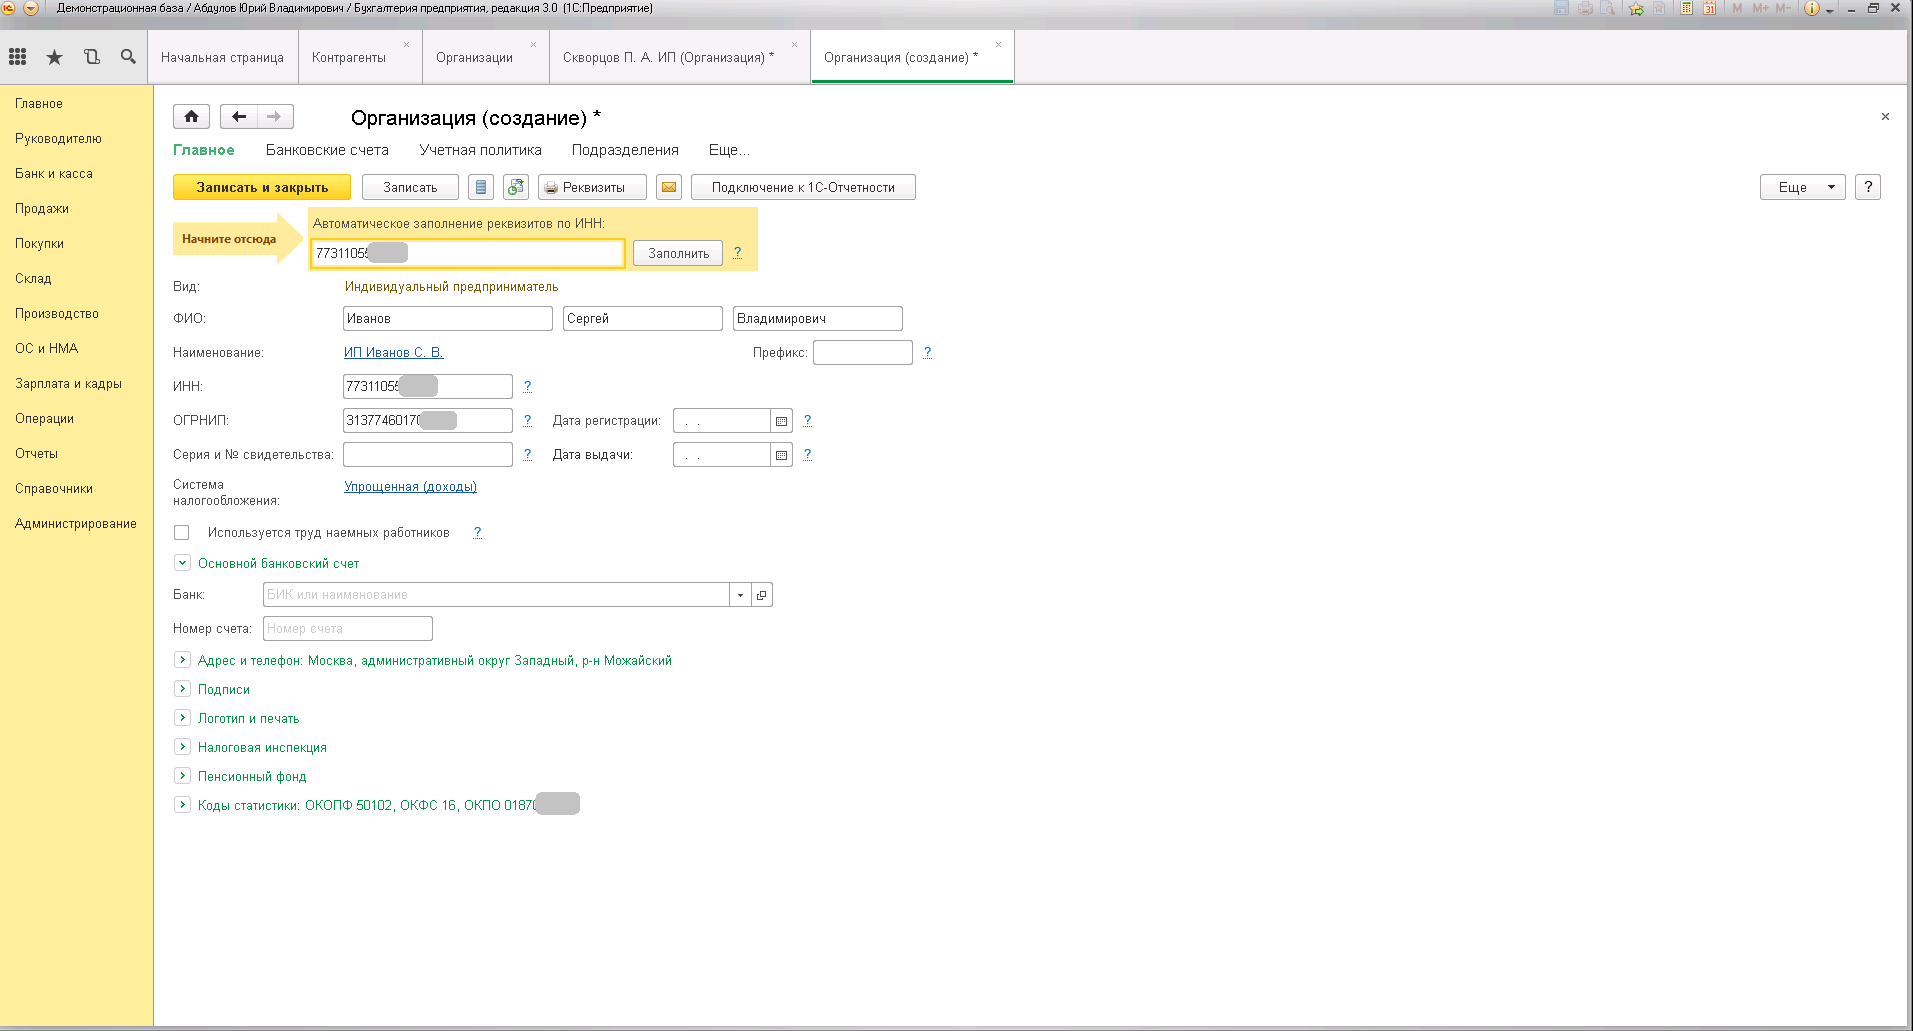Click the Номер счета input field
Image resolution: width=1913 pixels, height=1031 pixels.
point(348,628)
